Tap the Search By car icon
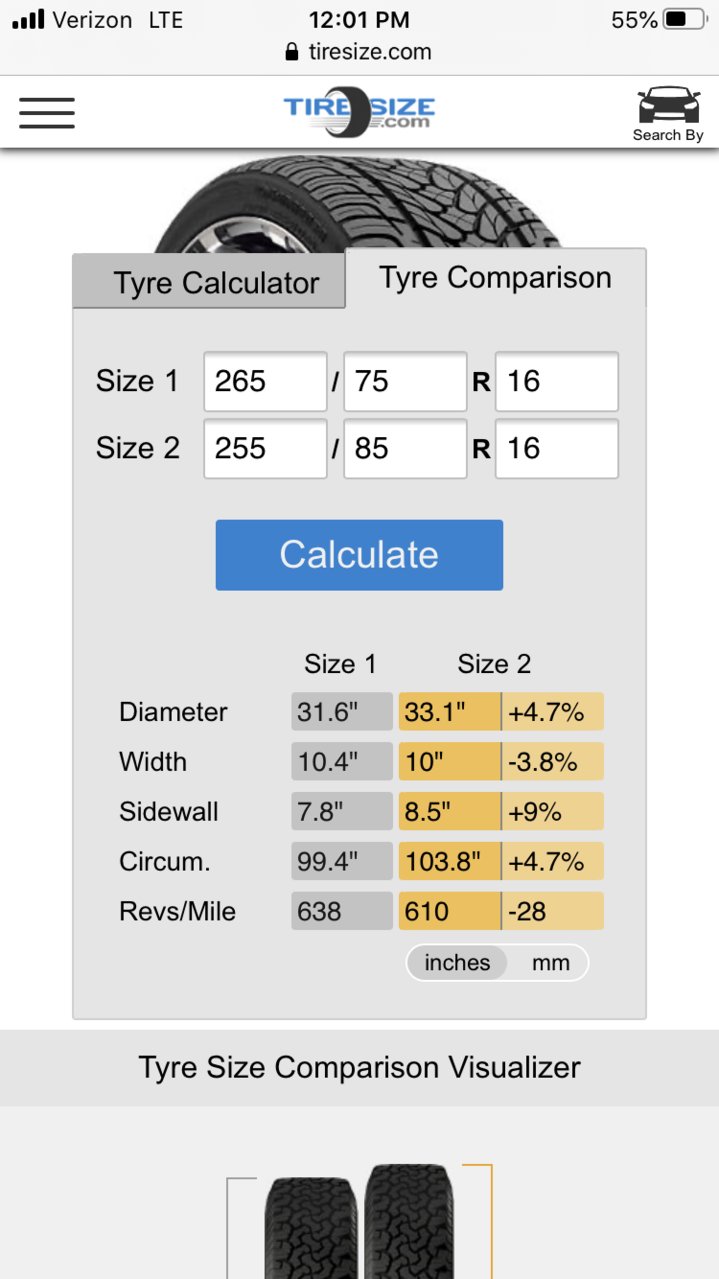Screen dimensions: 719x1279 [x=669, y=114]
